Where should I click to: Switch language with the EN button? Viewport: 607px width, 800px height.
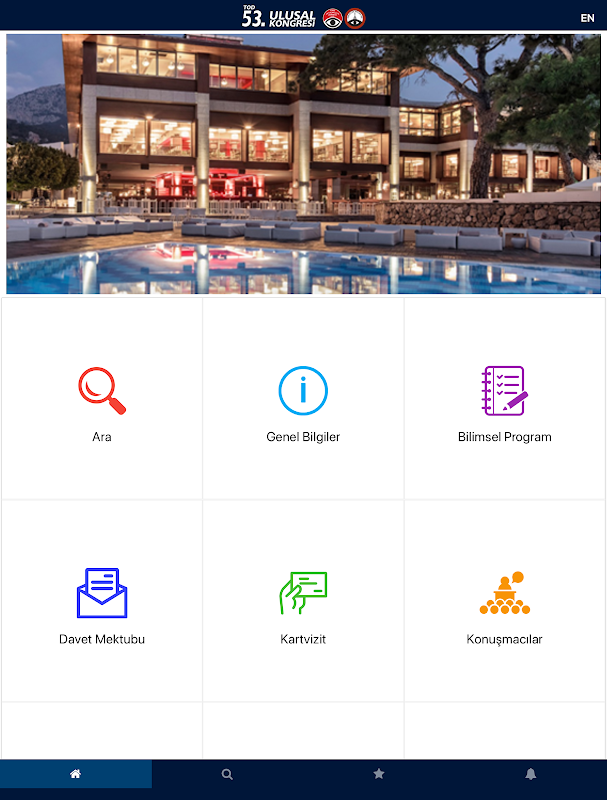point(587,18)
